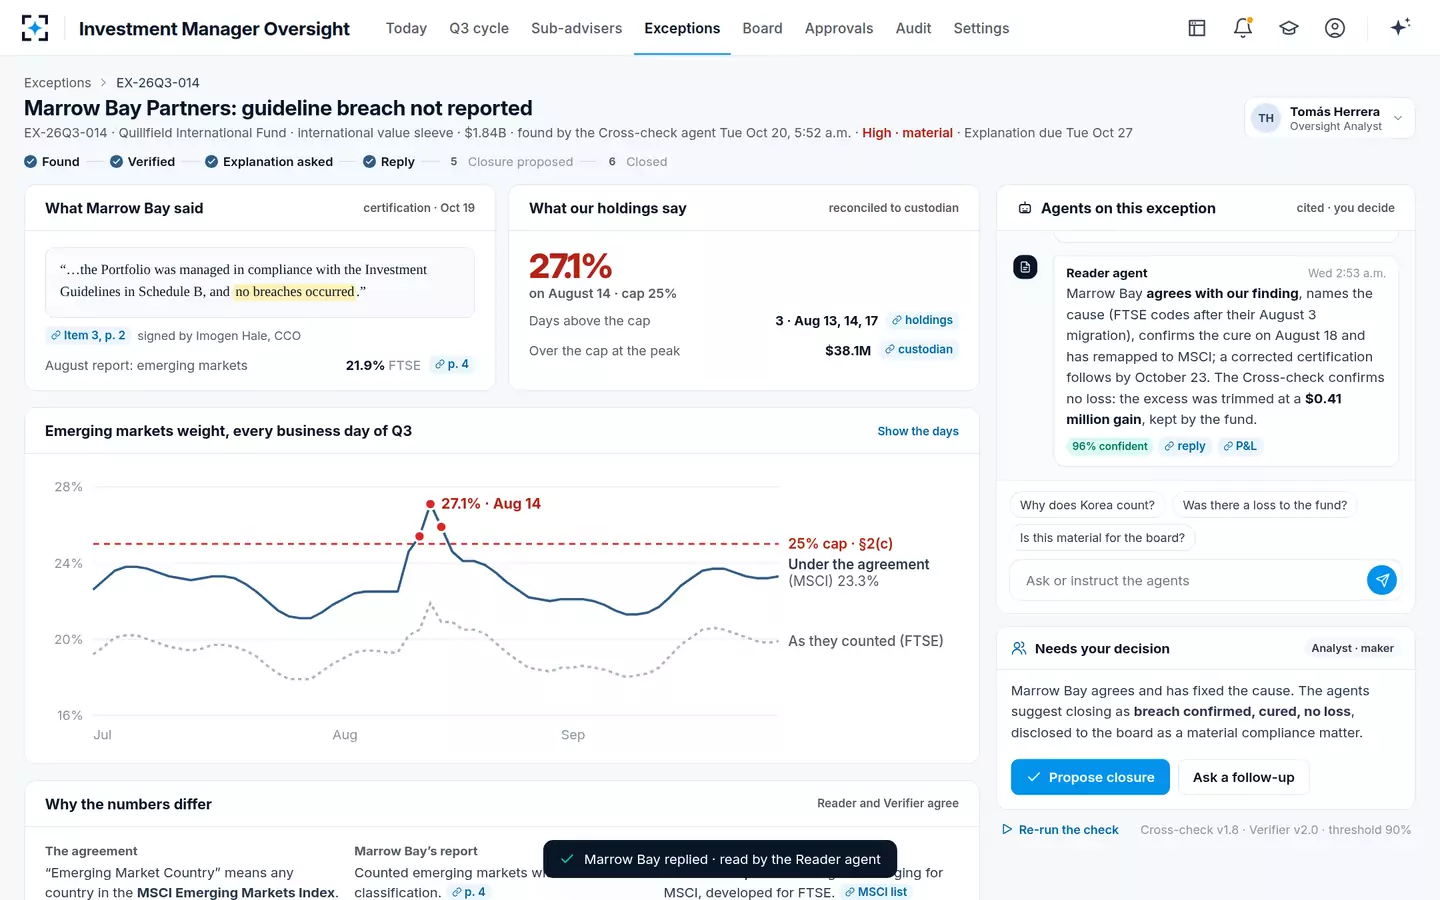Open the sparkle AI assistant icon

point(1400,27)
